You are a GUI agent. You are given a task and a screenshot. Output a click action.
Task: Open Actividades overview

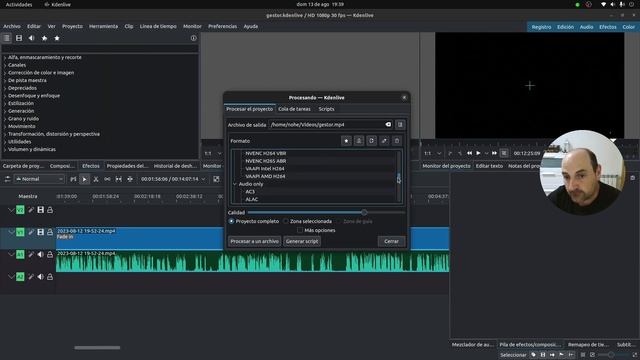pyautogui.click(x=19, y=4)
